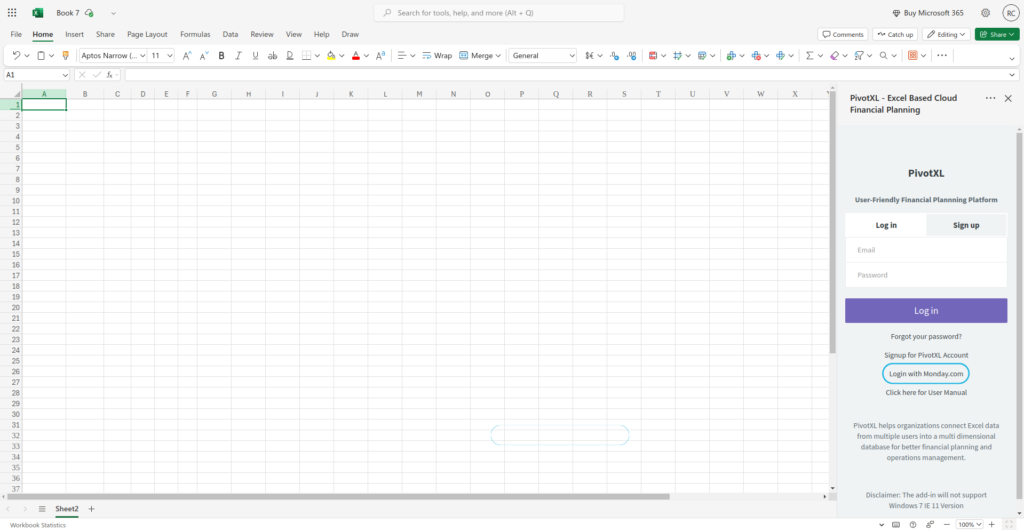Click the Undo arrow icon

pyautogui.click(x=17, y=55)
